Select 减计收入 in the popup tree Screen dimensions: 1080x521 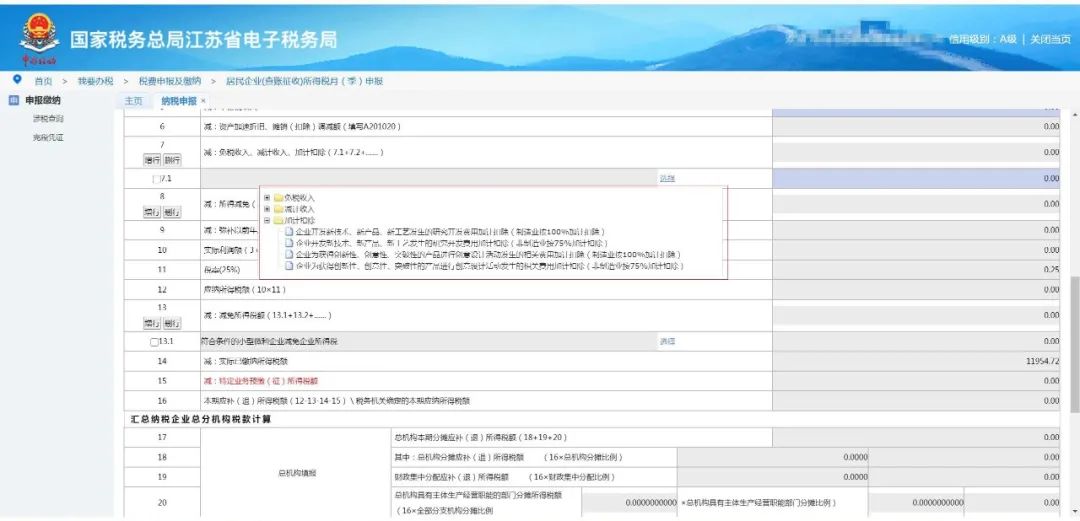point(300,209)
